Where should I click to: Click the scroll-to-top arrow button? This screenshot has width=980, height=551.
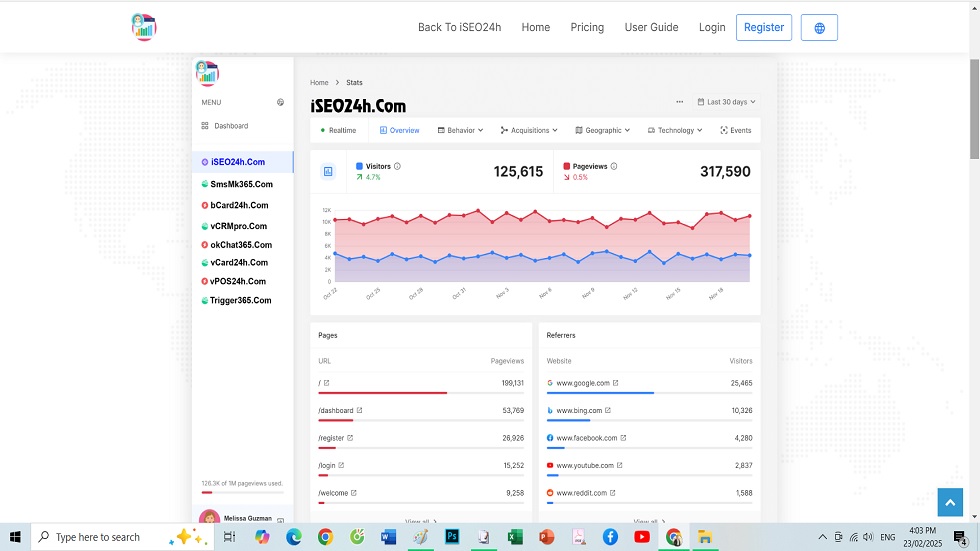pos(949,502)
